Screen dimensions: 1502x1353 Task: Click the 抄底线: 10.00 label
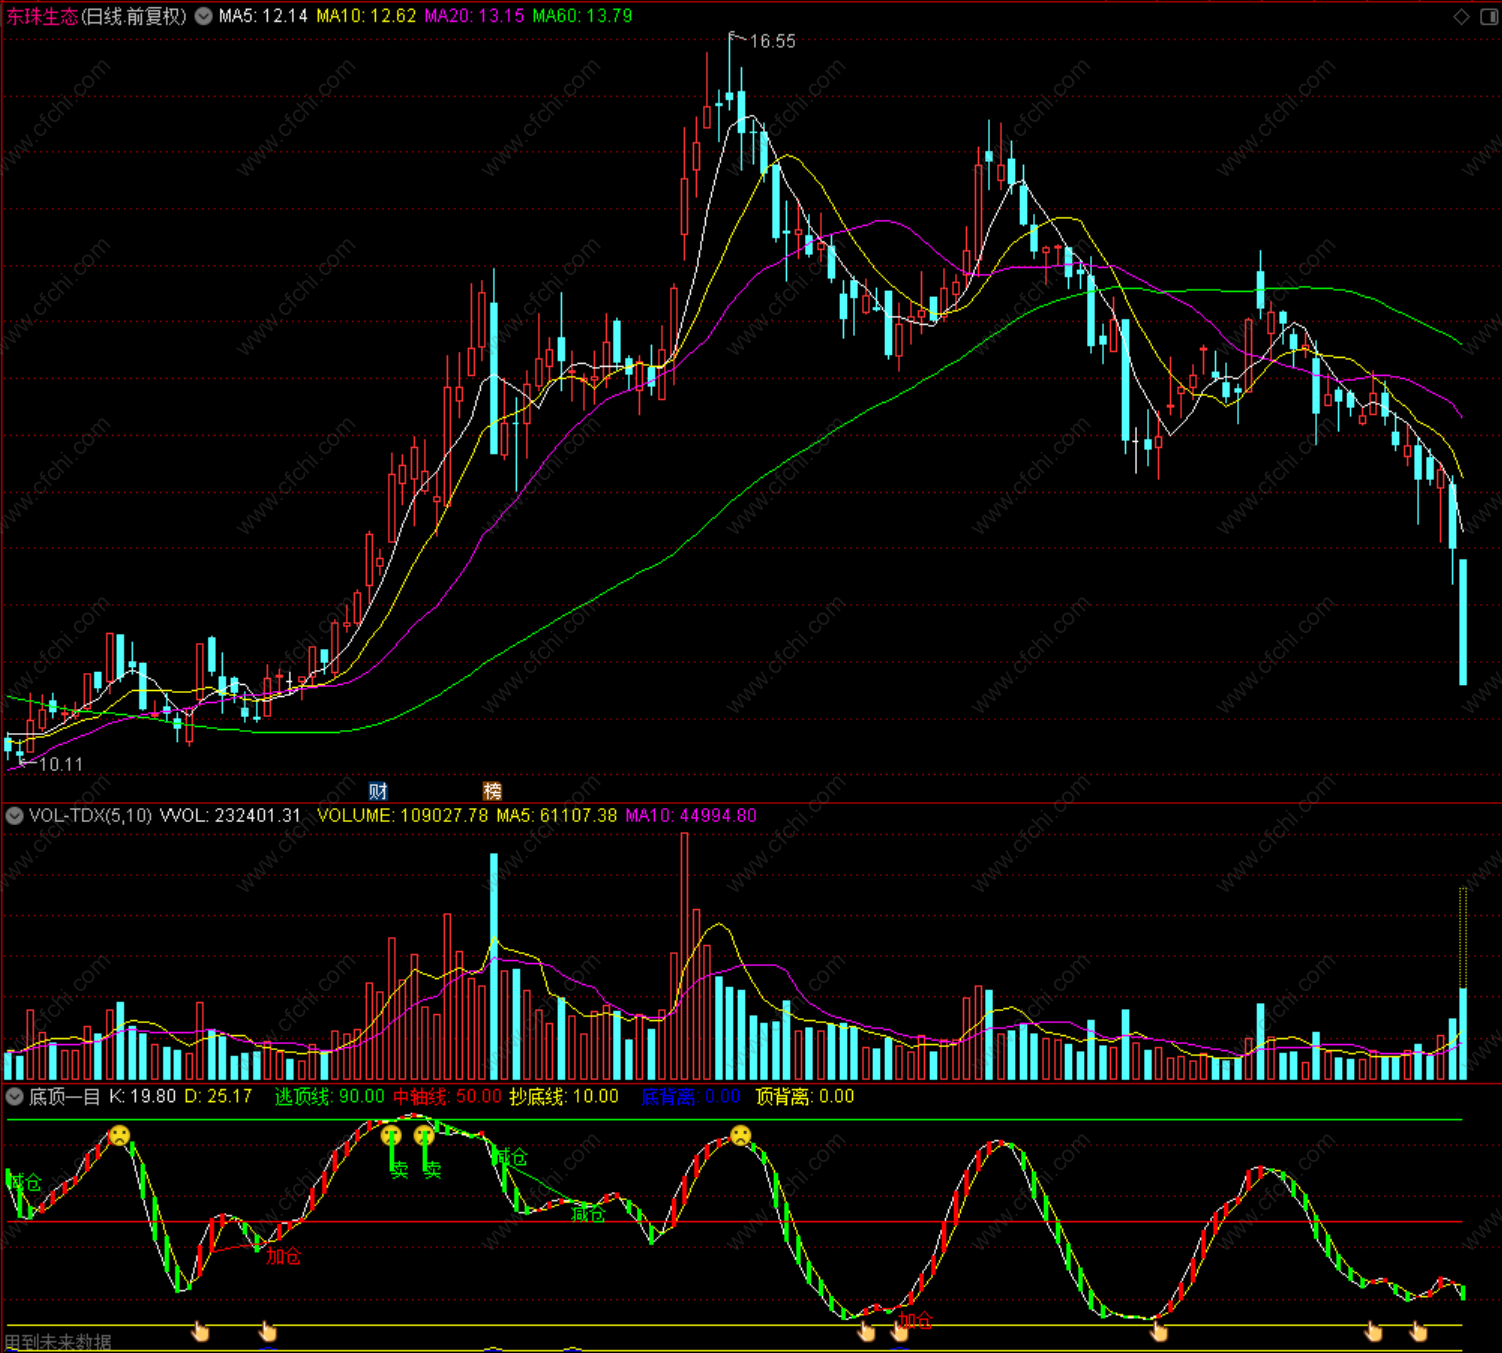pos(564,1097)
